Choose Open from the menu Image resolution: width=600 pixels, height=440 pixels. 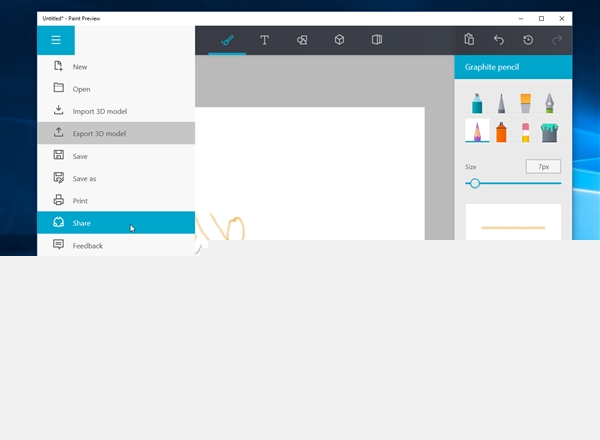[x=116, y=89]
